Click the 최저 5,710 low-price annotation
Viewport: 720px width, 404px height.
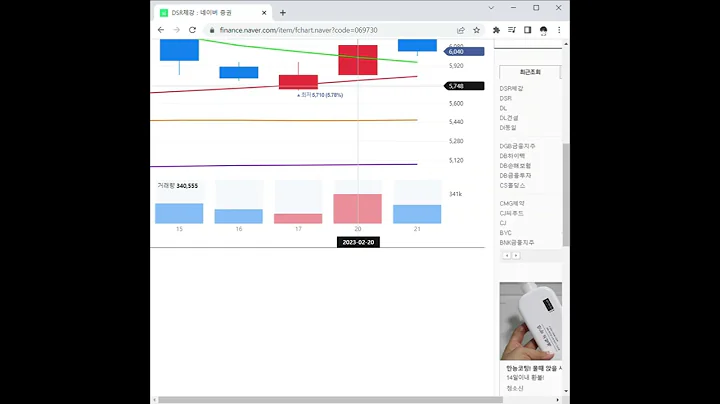point(320,95)
